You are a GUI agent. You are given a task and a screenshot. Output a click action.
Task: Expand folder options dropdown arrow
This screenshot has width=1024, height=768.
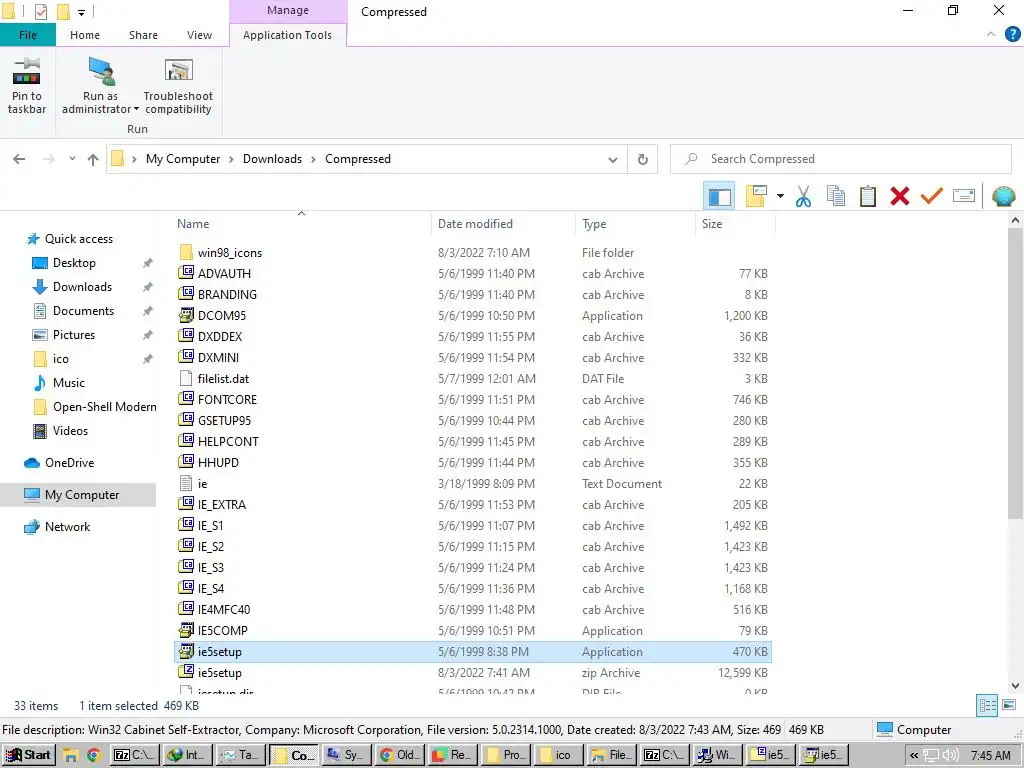pos(780,196)
